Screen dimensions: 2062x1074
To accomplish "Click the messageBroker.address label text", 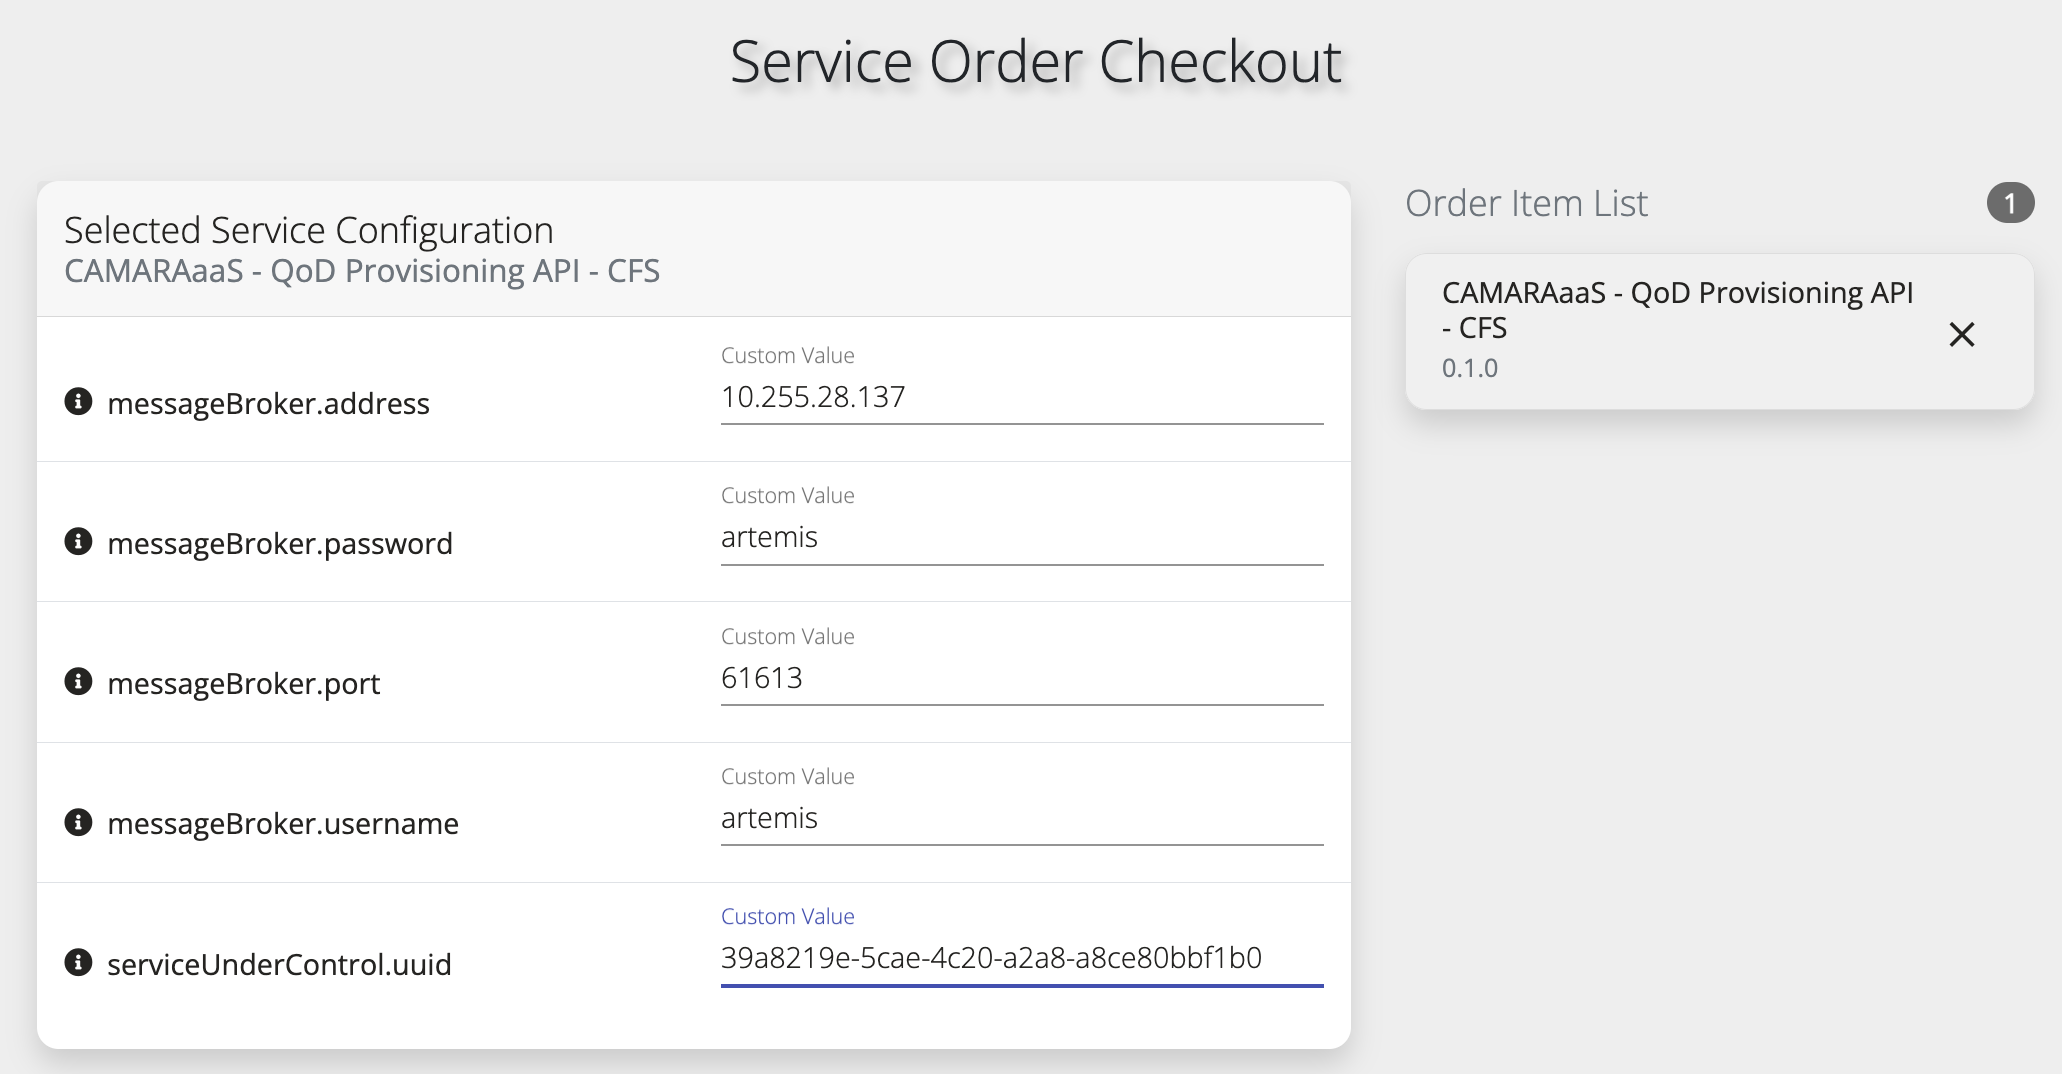I will click(268, 404).
